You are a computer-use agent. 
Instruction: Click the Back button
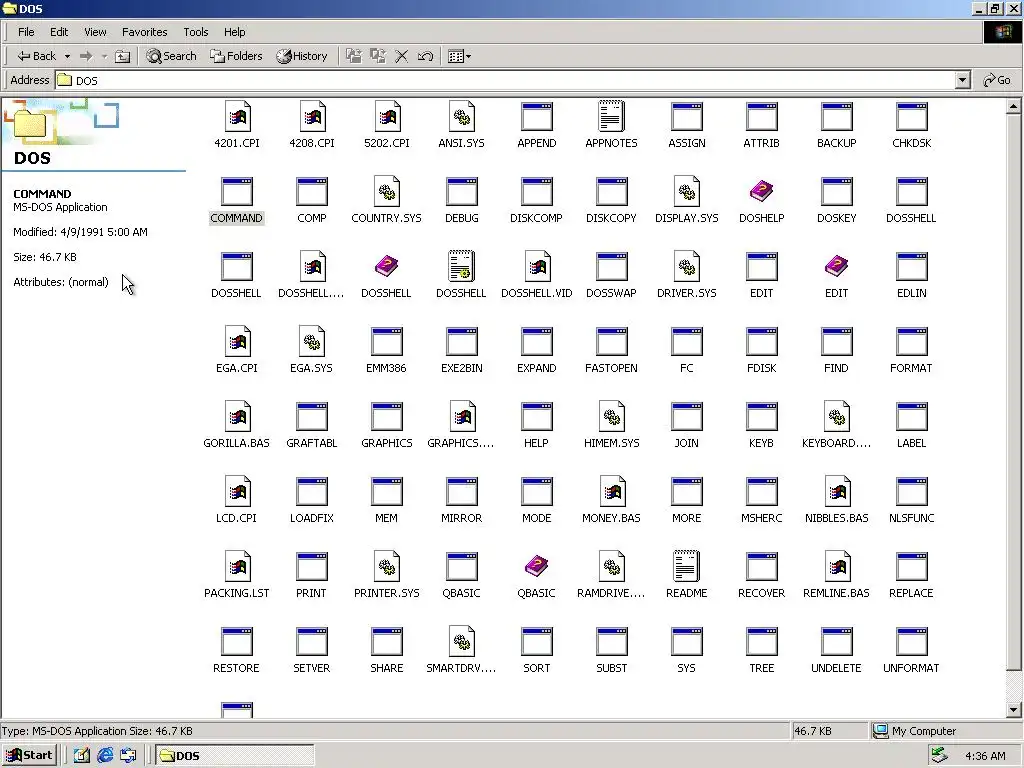37,56
